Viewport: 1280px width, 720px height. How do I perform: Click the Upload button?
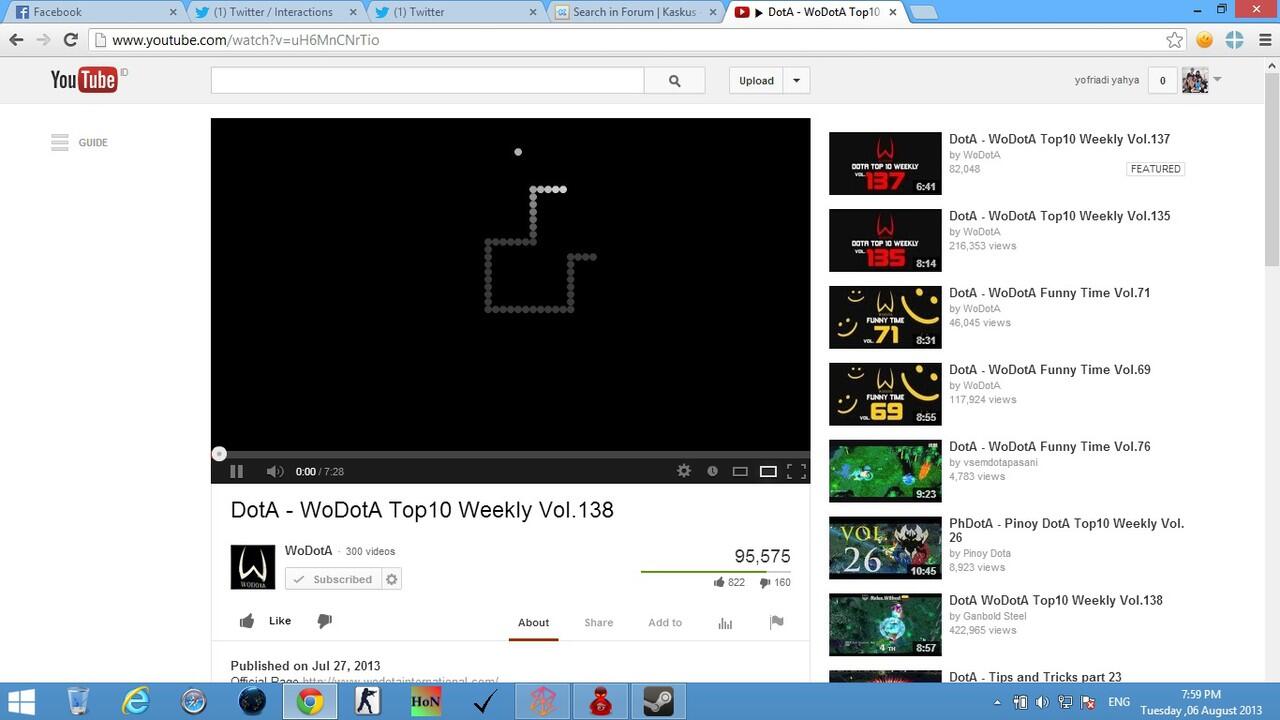pyautogui.click(x=756, y=81)
